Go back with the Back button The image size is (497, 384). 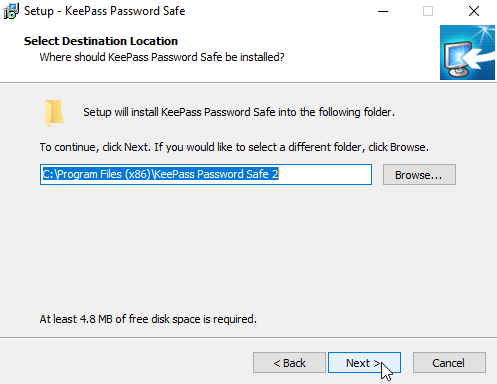tap(289, 363)
